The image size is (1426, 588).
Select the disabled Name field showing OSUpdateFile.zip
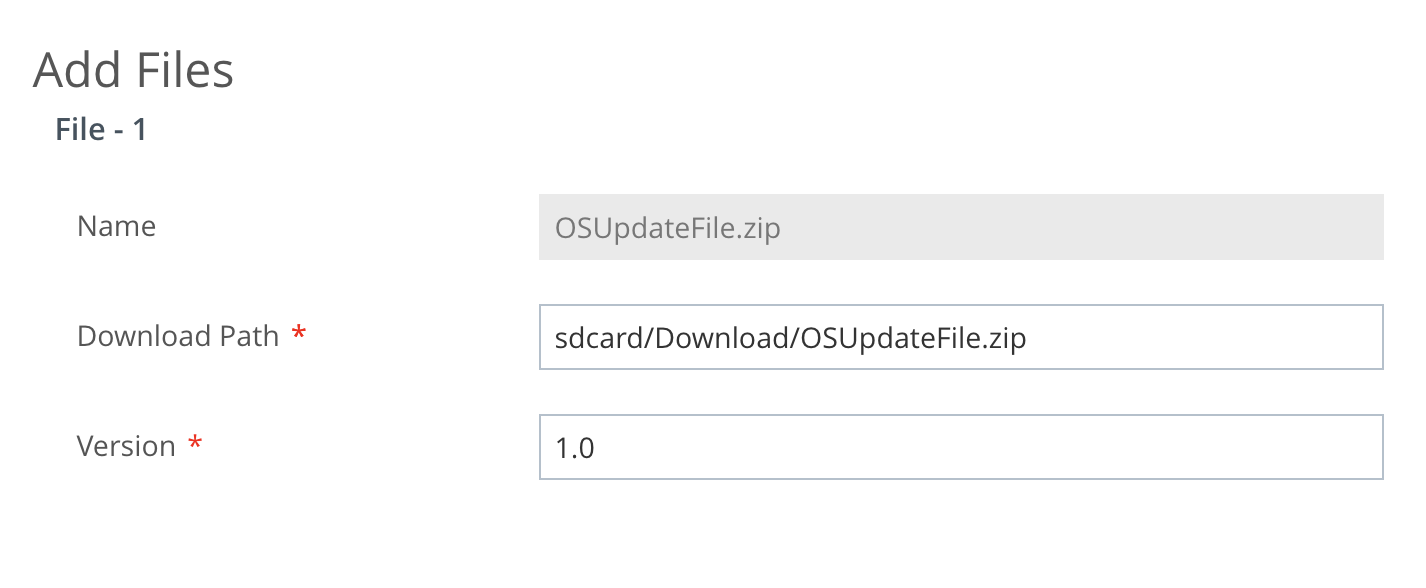point(960,227)
